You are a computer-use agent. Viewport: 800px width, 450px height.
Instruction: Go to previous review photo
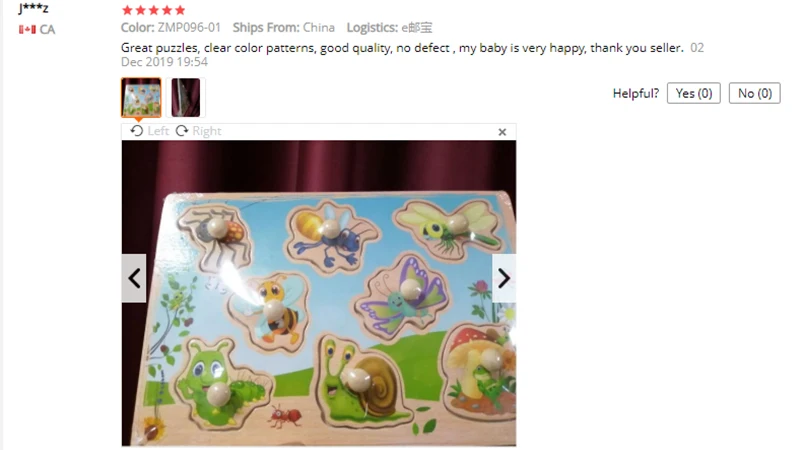(134, 279)
